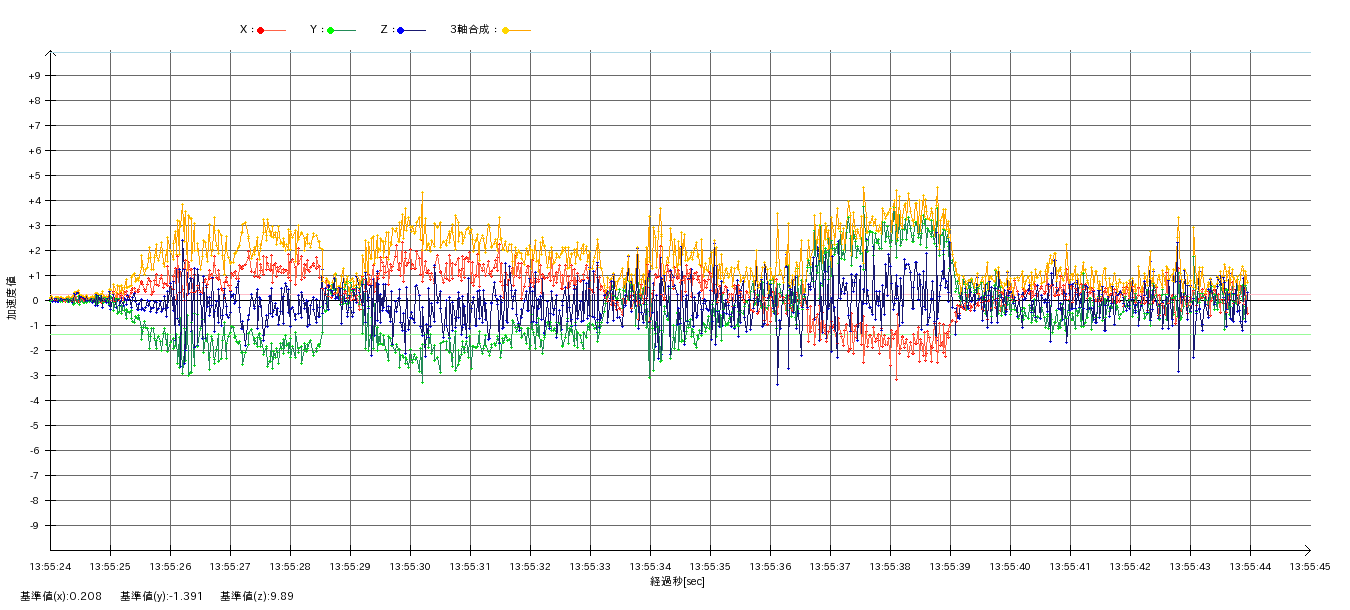Image resolution: width=1350 pixels, height=610 pixels.
Task: Click the blue Z legend marker
Action: (401, 30)
